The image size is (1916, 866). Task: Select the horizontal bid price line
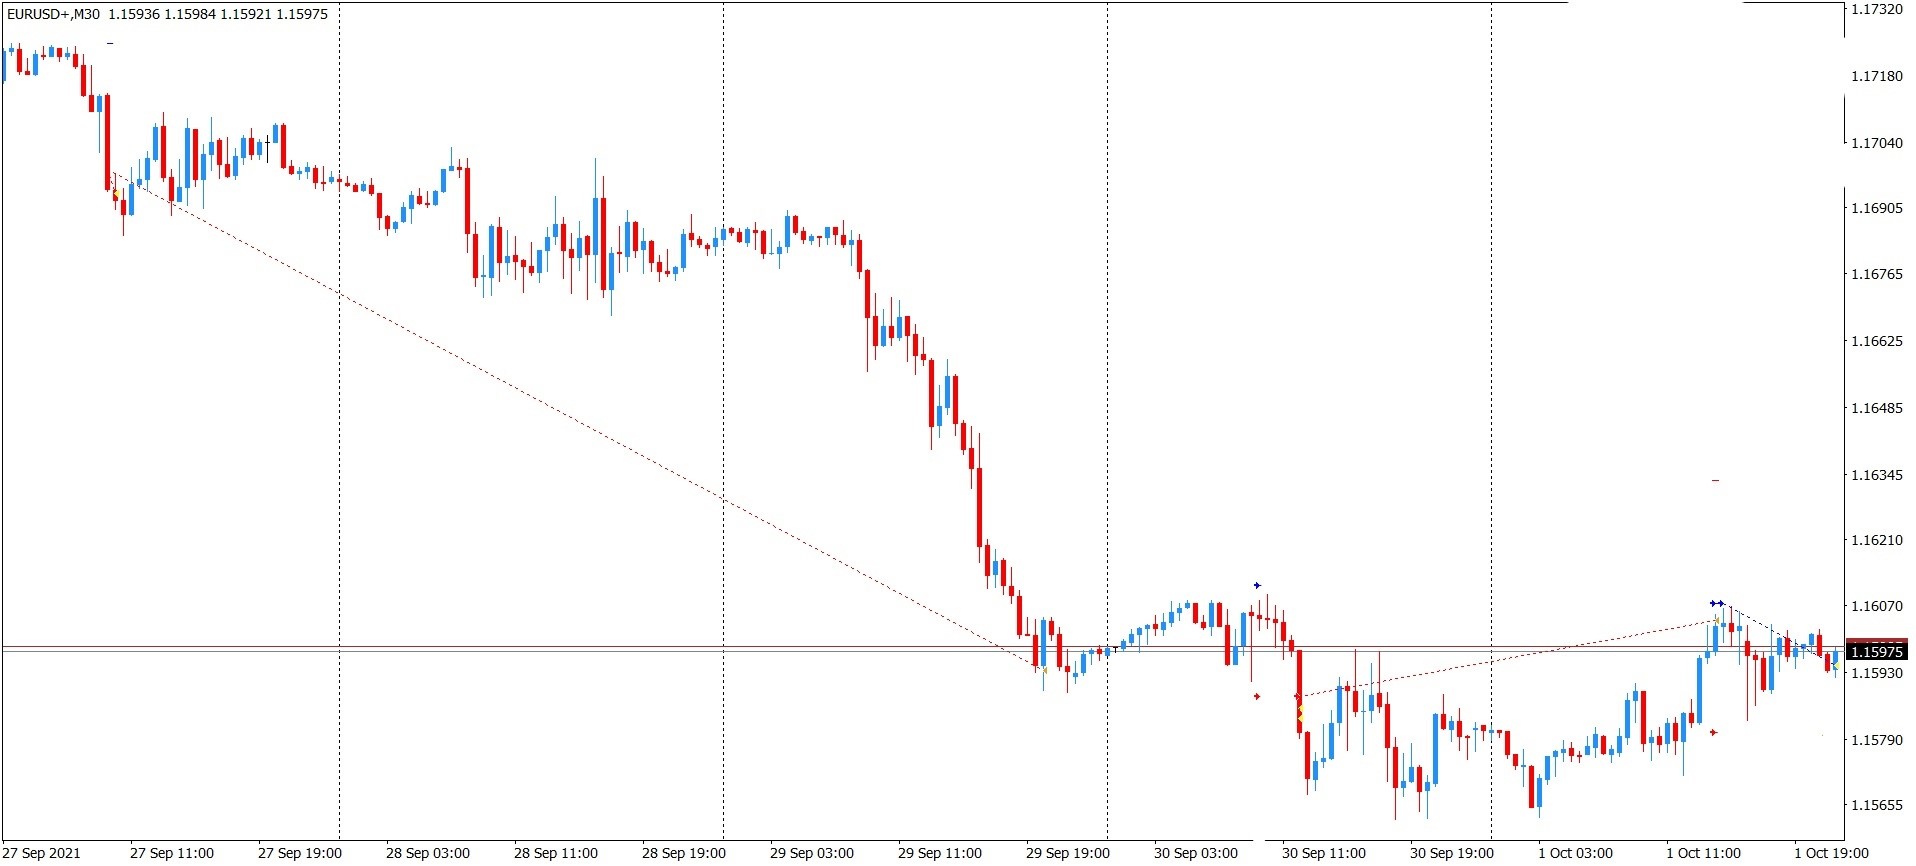coord(922,652)
